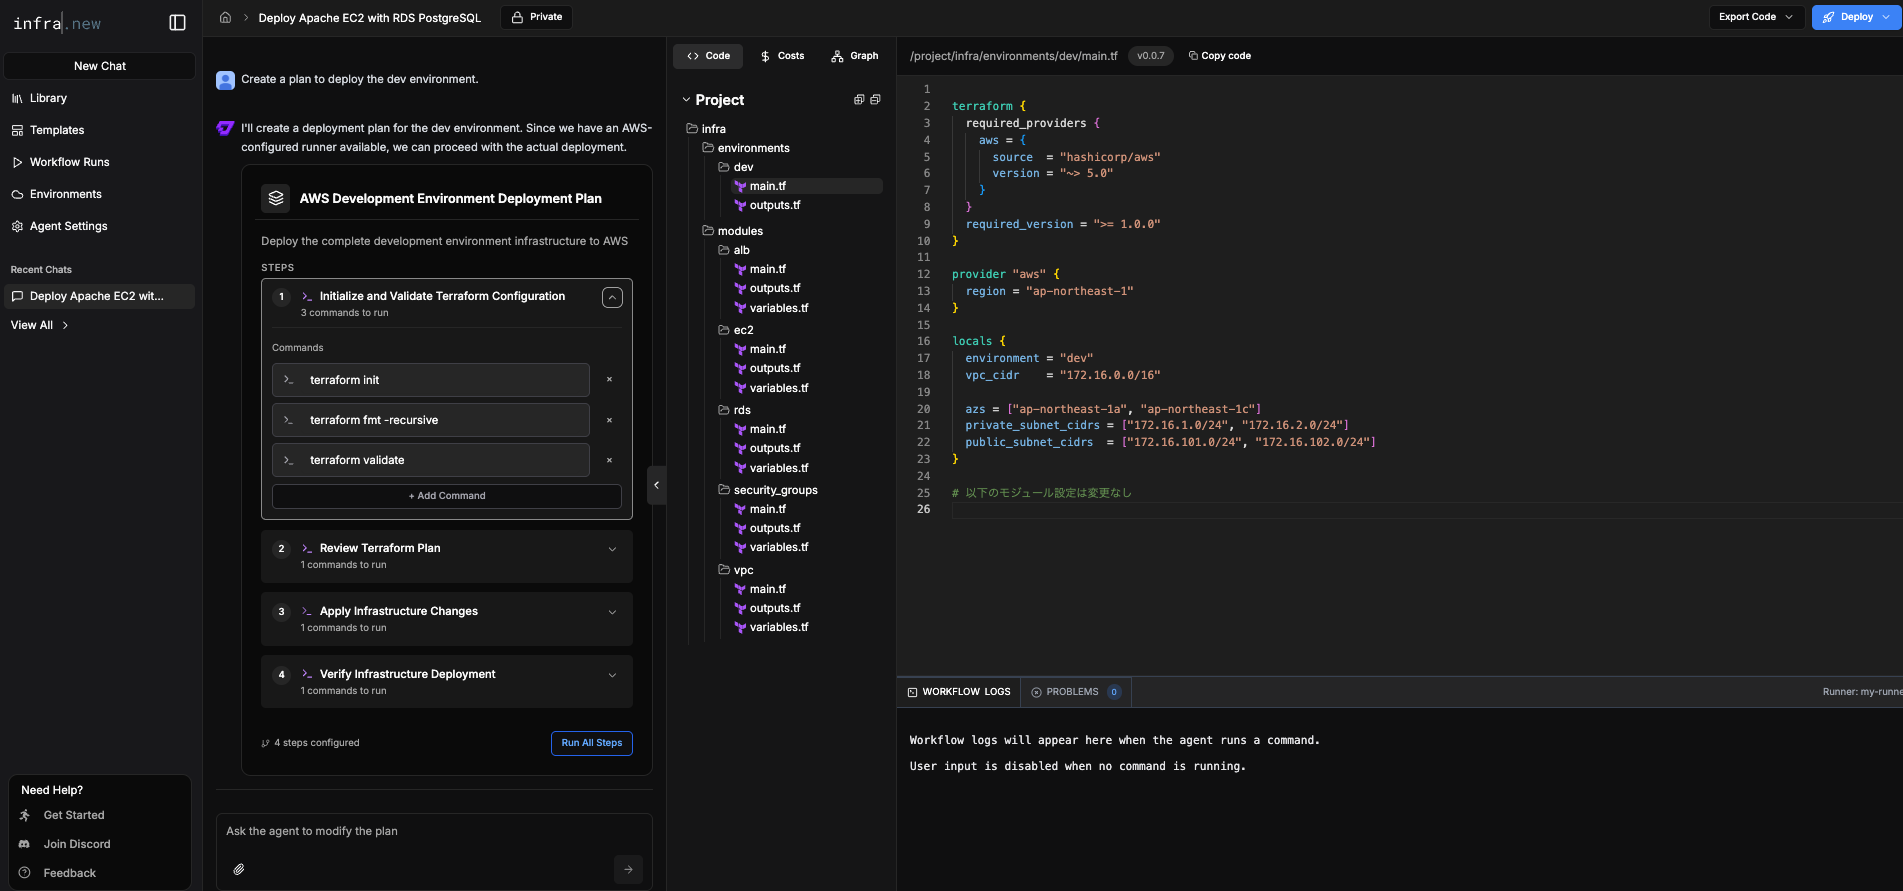Collapse step 1 Initialize and Validate
The image size is (1903, 891).
pyautogui.click(x=612, y=297)
